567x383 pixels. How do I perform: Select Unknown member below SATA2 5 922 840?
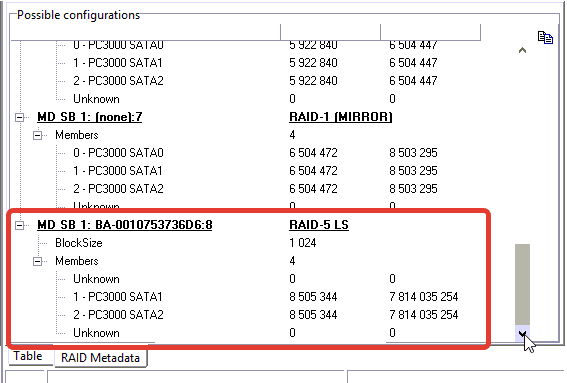coord(96,99)
